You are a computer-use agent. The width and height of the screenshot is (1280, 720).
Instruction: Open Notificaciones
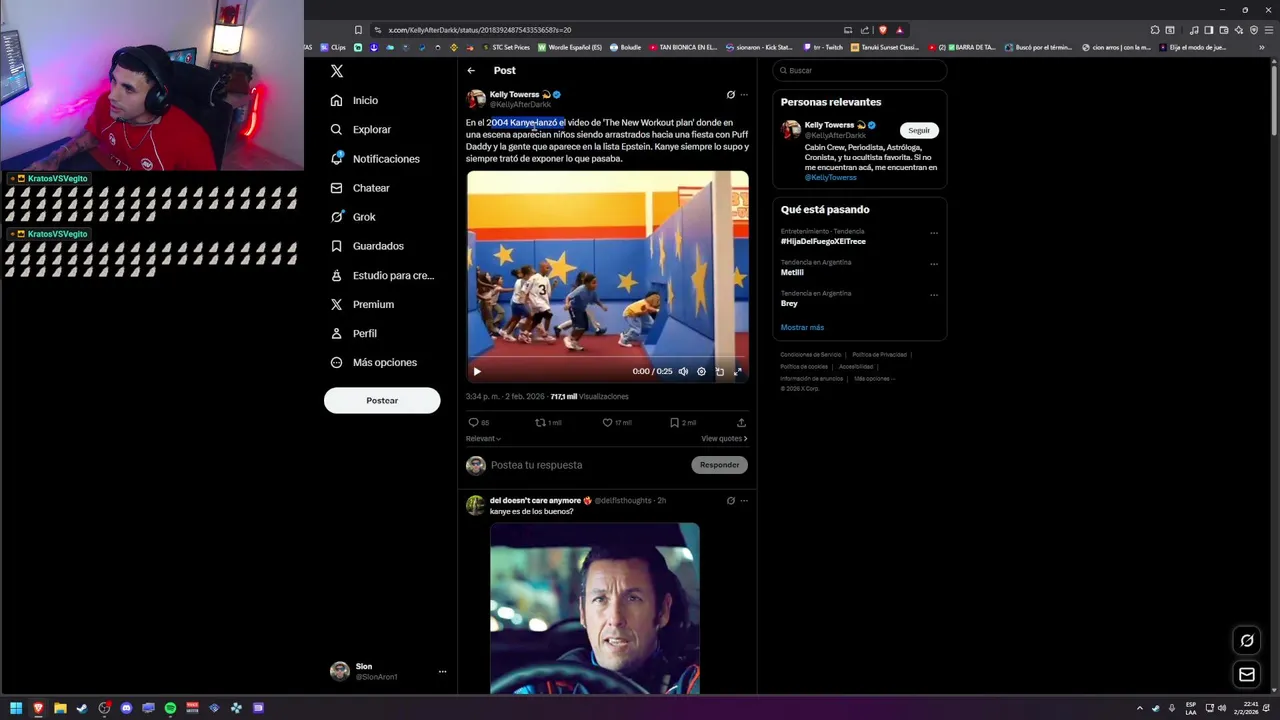pos(375,159)
